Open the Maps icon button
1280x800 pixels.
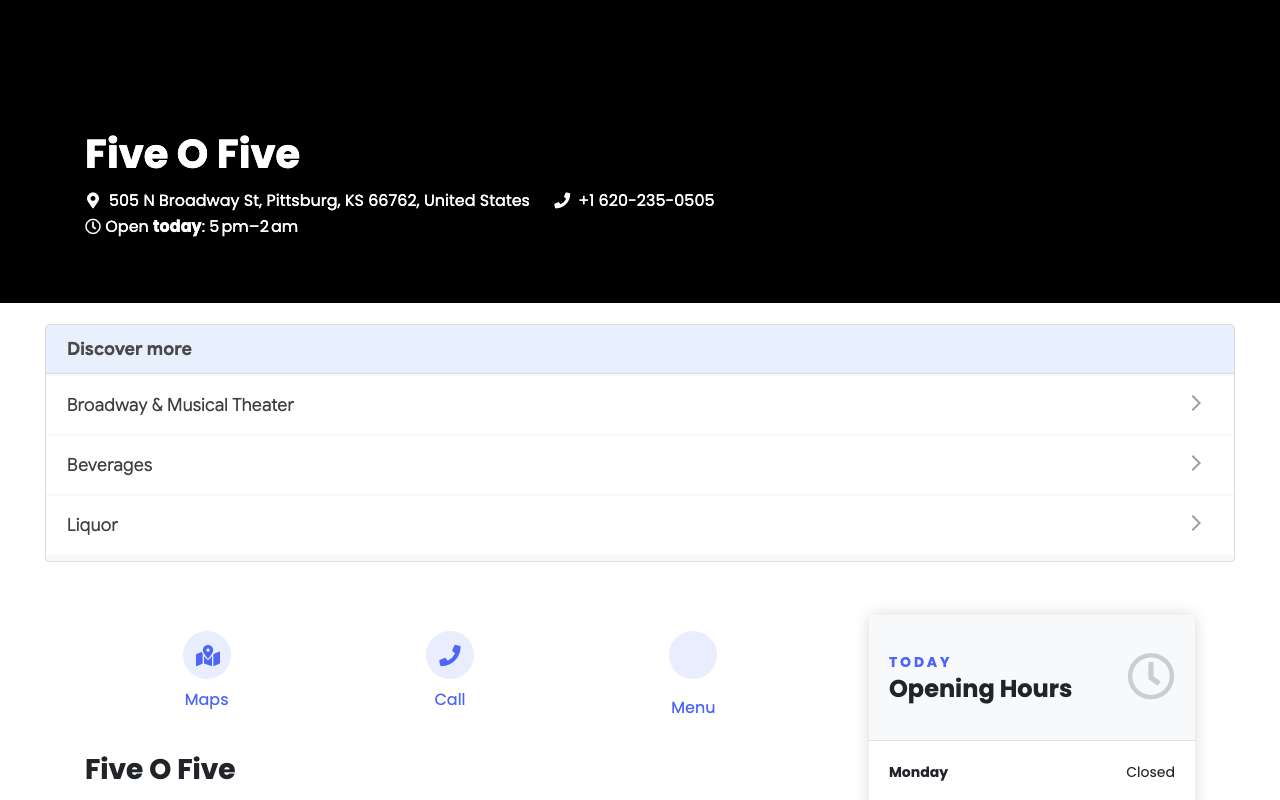click(207, 655)
